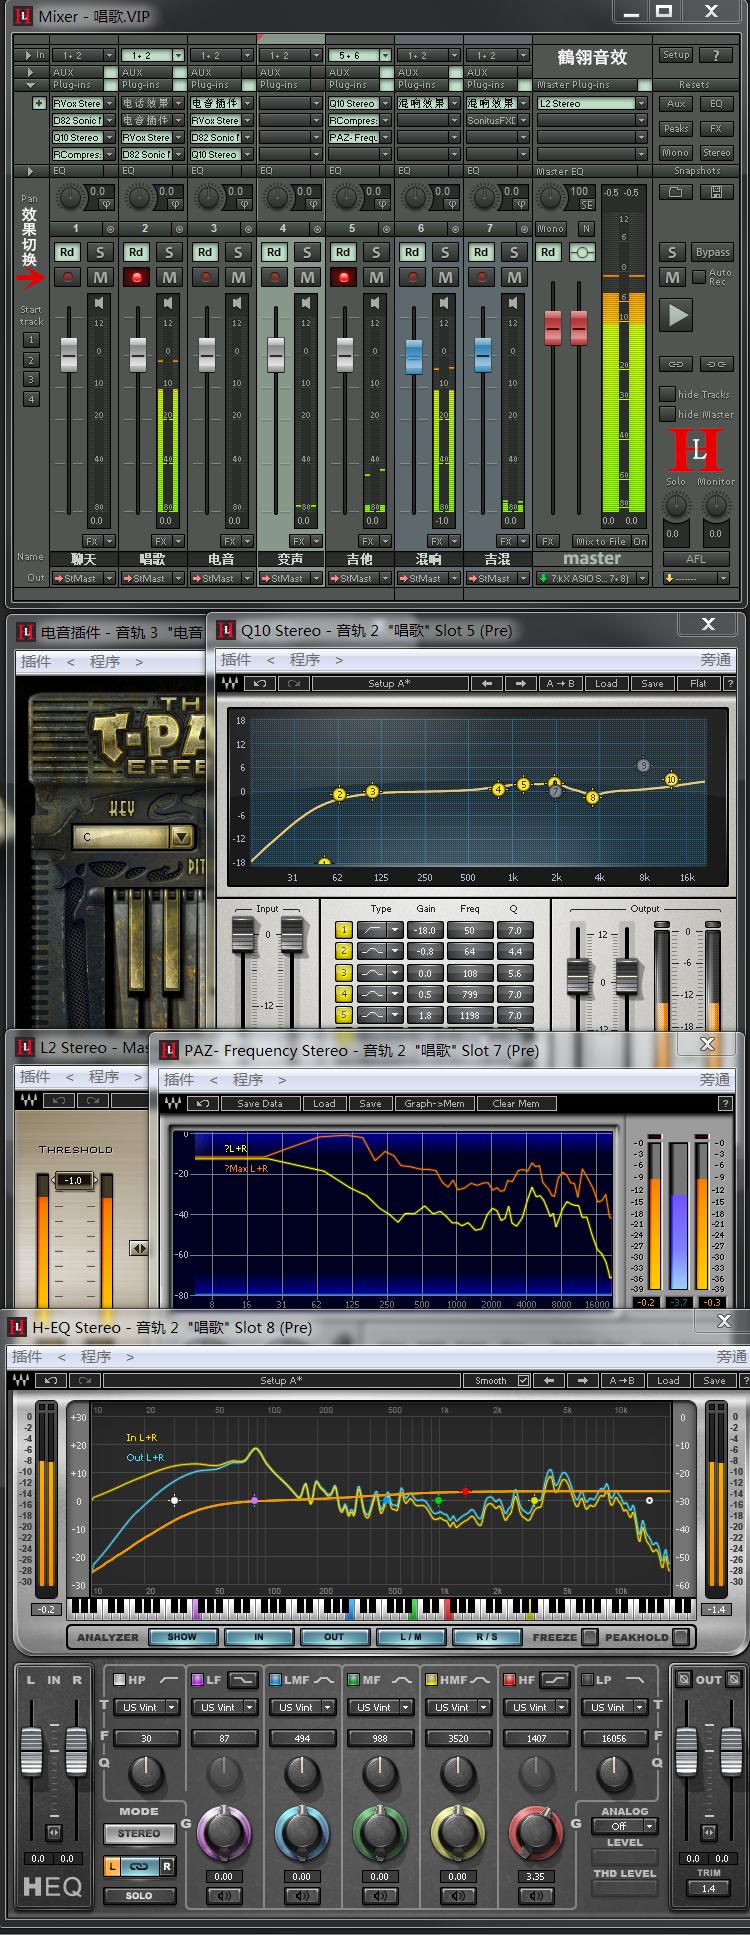750x1935 pixels.
Task: Click the help question mark button in mixer
Action: tap(716, 55)
